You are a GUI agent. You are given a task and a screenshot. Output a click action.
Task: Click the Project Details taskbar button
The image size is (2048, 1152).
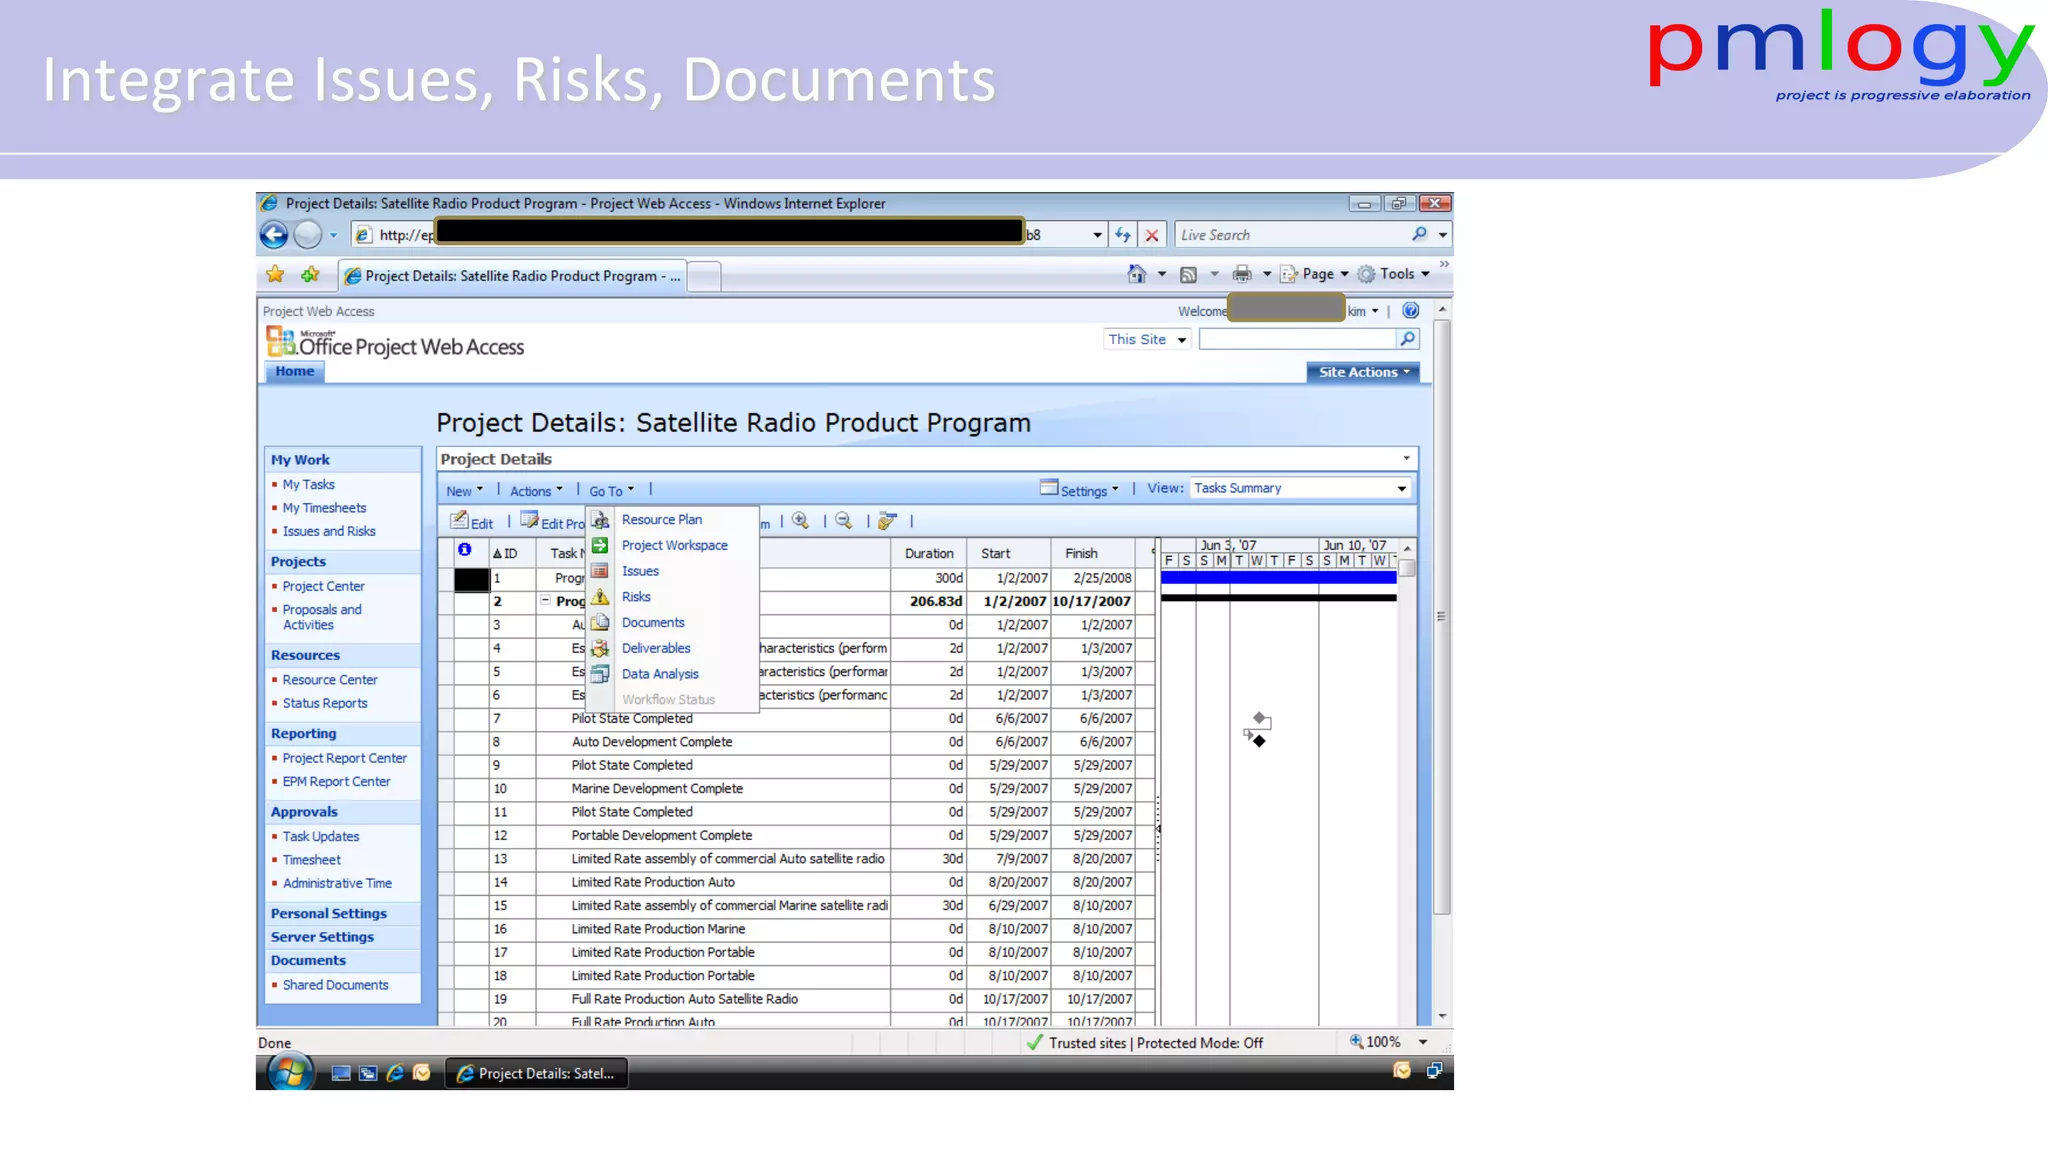coord(536,1073)
